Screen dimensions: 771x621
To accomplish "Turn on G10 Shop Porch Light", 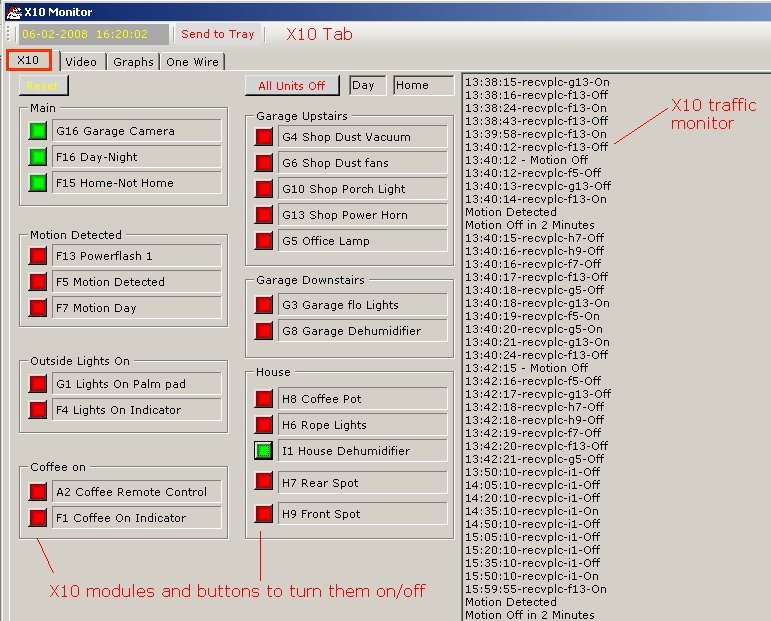I will tap(264, 189).
